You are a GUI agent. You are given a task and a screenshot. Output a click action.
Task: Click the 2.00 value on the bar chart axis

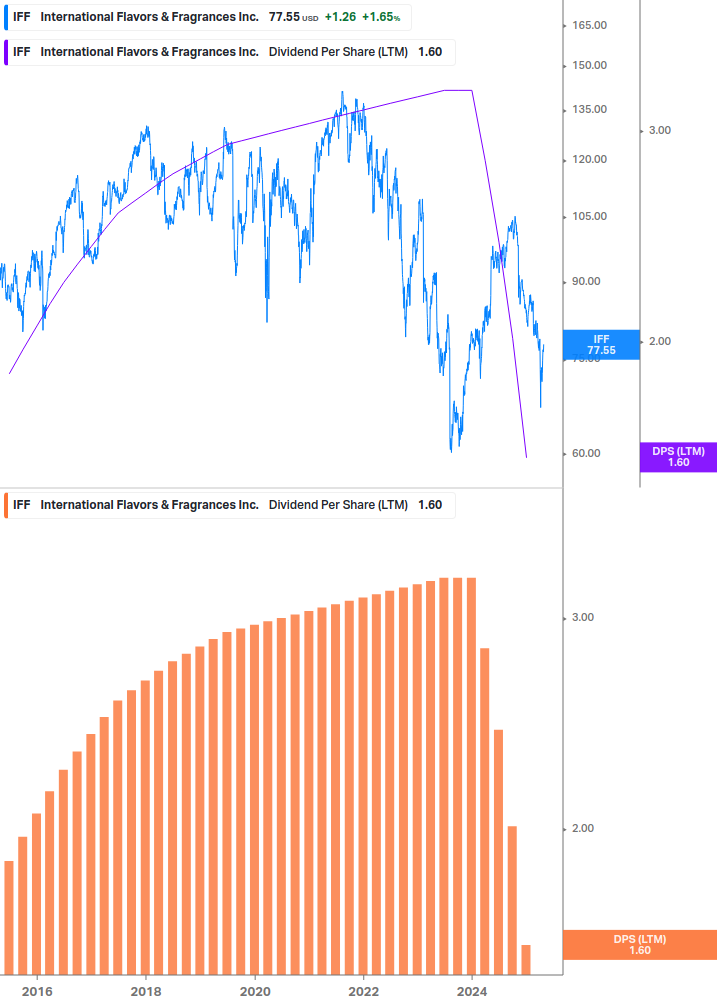pos(583,829)
